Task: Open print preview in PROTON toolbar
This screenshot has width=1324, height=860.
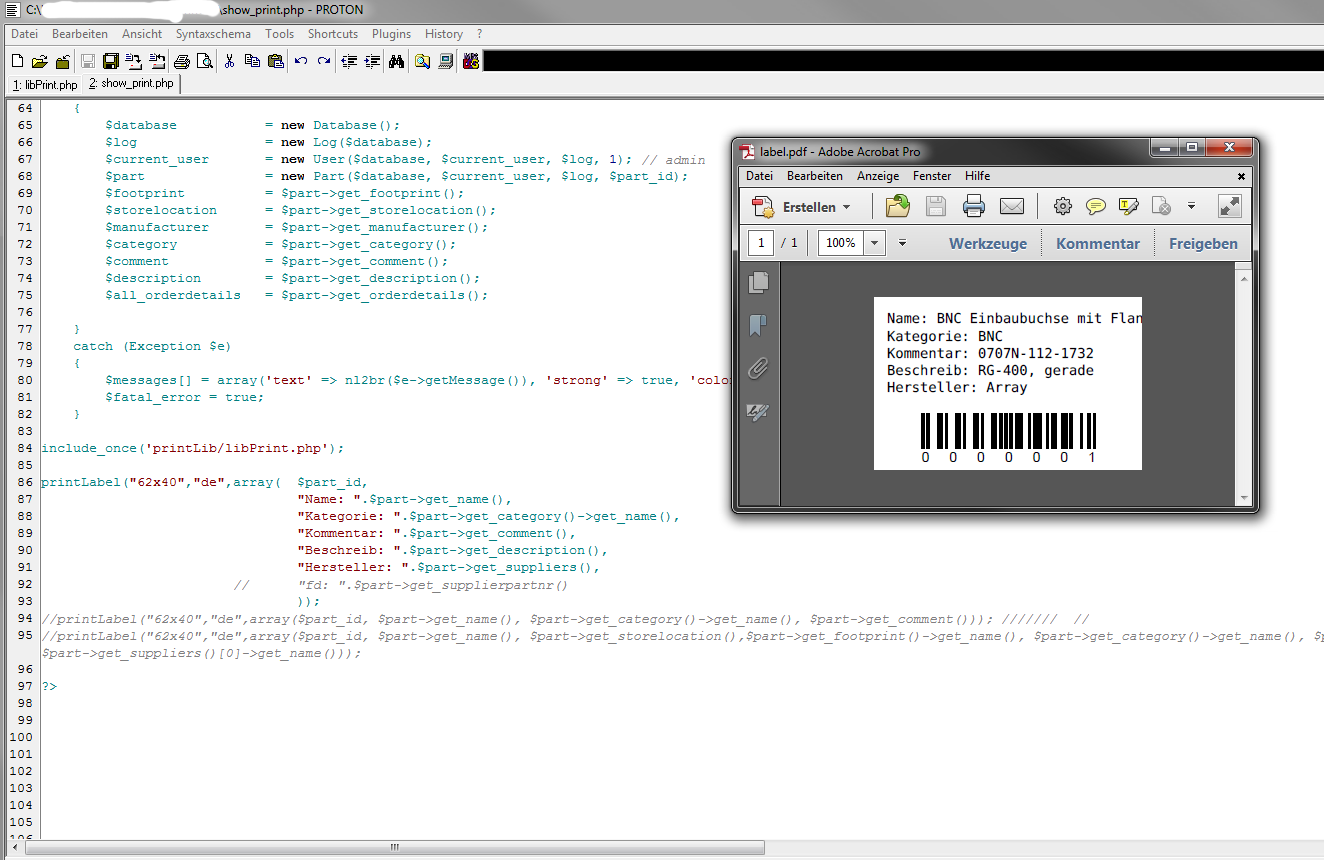Action: pyautogui.click(x=204, y=61)
